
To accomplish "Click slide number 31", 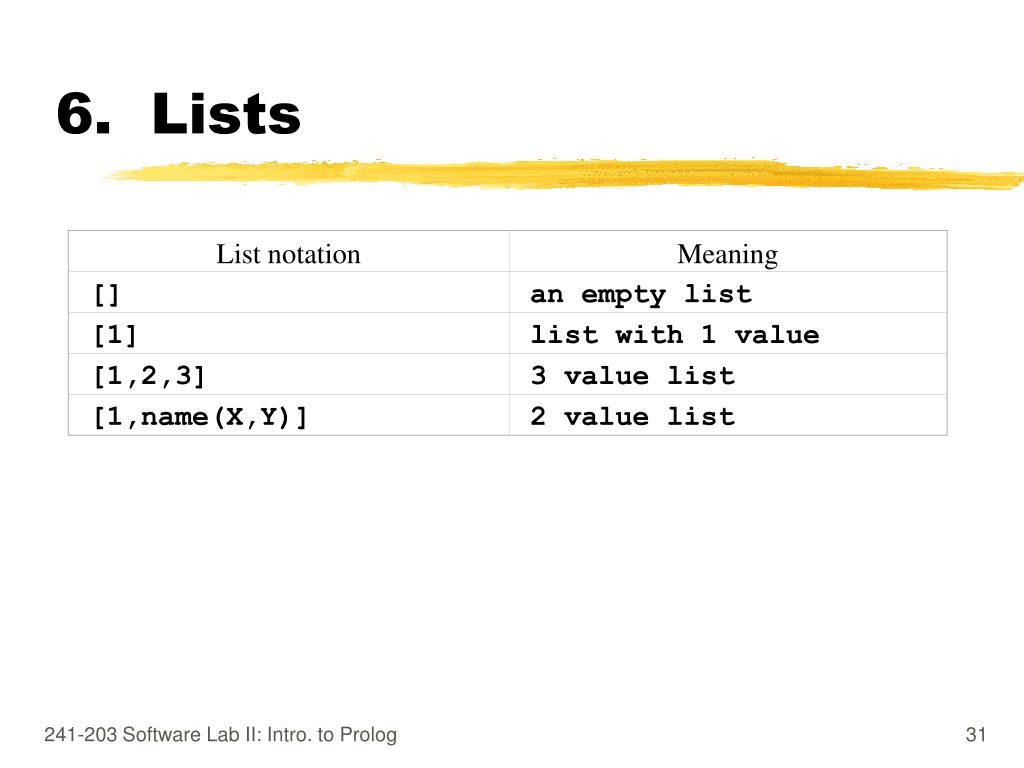I will point(976,735).
